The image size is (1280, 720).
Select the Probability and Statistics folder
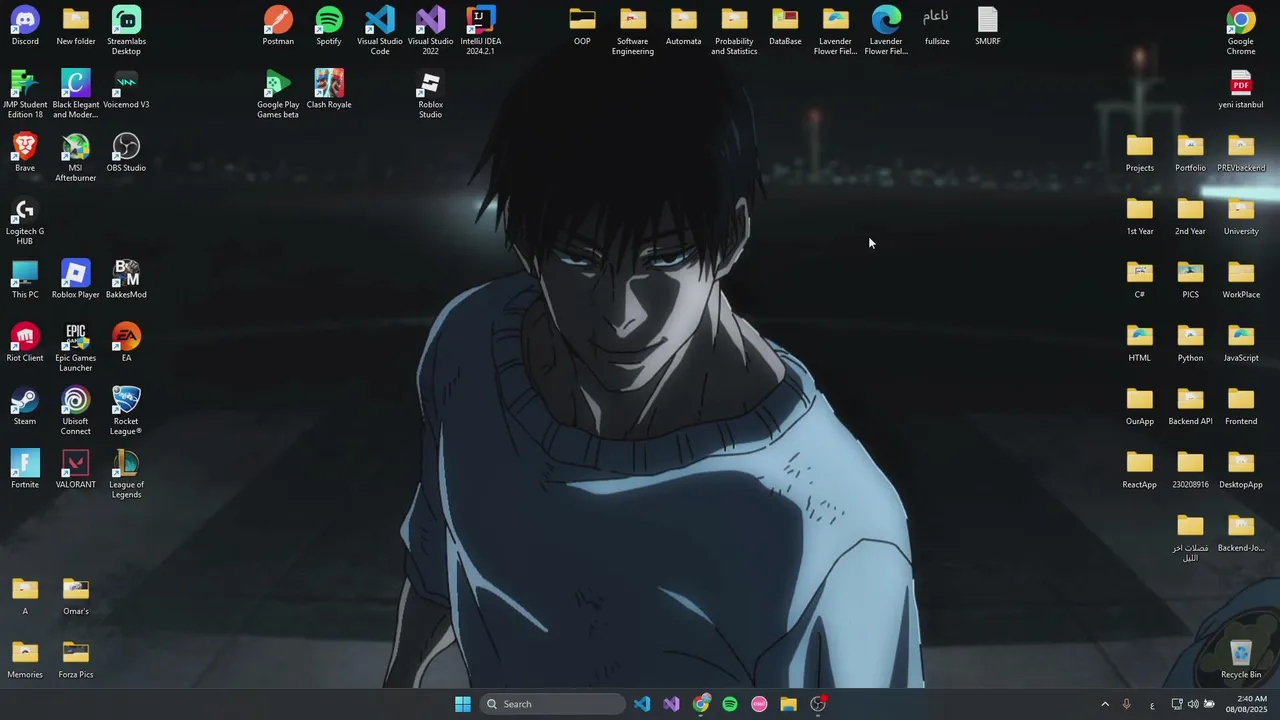(734, 30)
